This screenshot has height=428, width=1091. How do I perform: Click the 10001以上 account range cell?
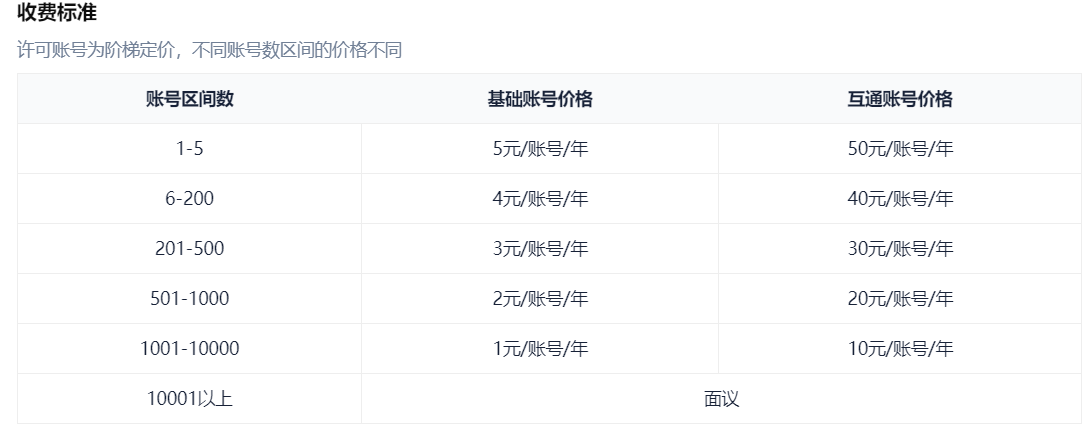(190, 399)
